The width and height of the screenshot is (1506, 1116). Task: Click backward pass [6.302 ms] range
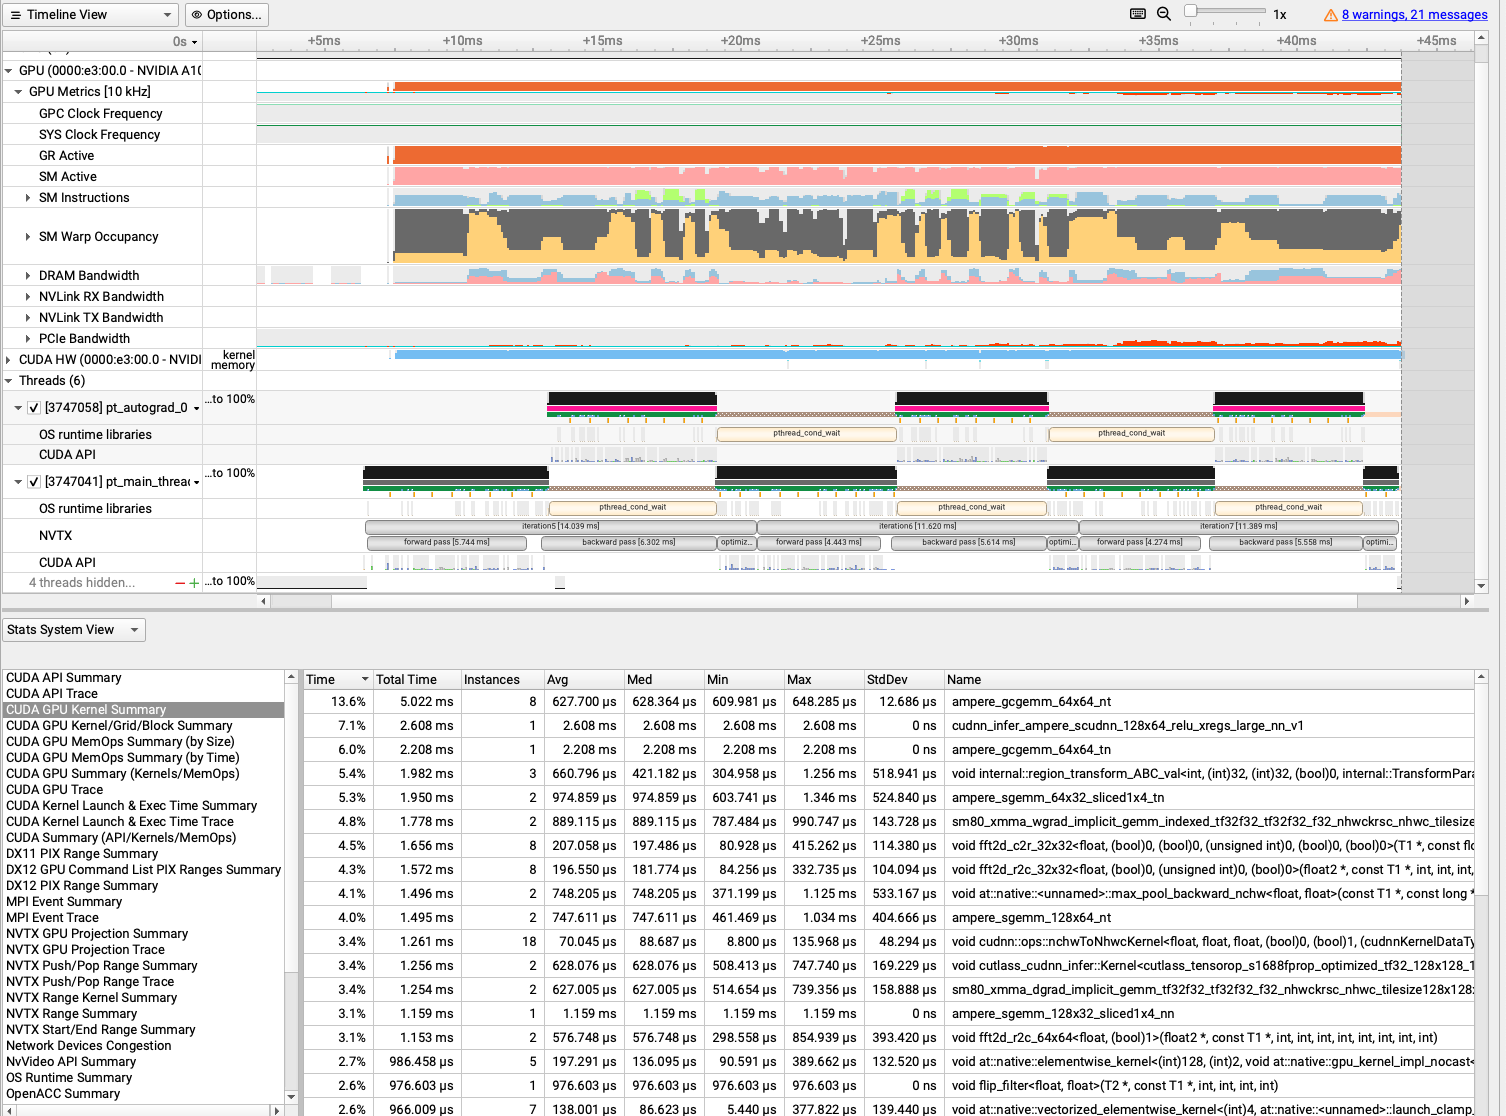tap(629, 543)
